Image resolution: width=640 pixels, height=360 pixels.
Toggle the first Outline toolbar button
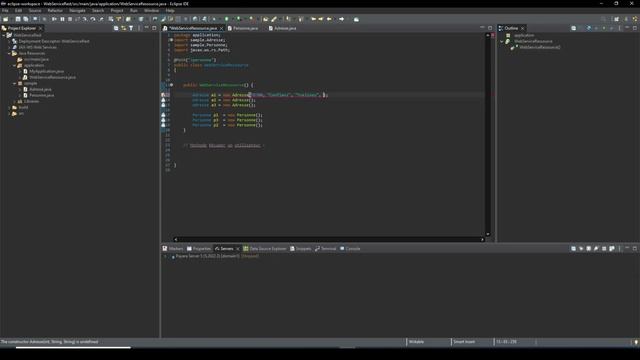point(574,28)
